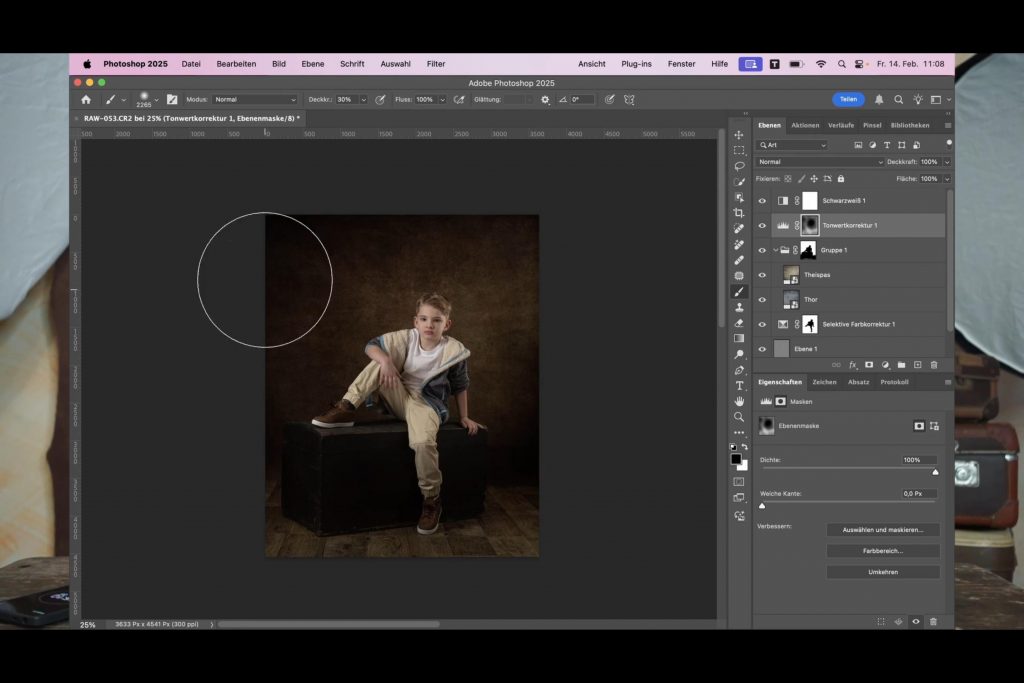Click the Home icon in options bar

coord(86,100)
